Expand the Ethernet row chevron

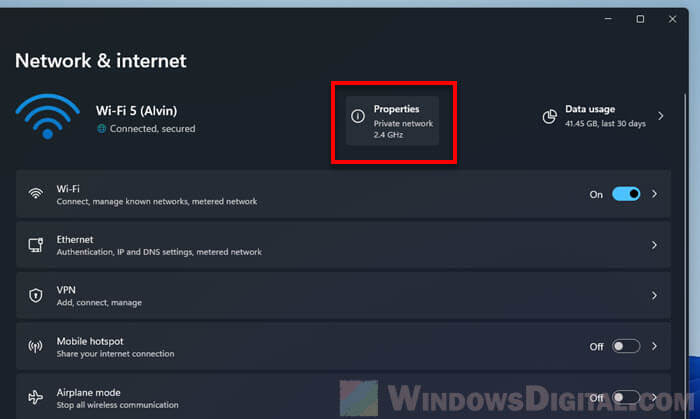[x=655, y=245]
